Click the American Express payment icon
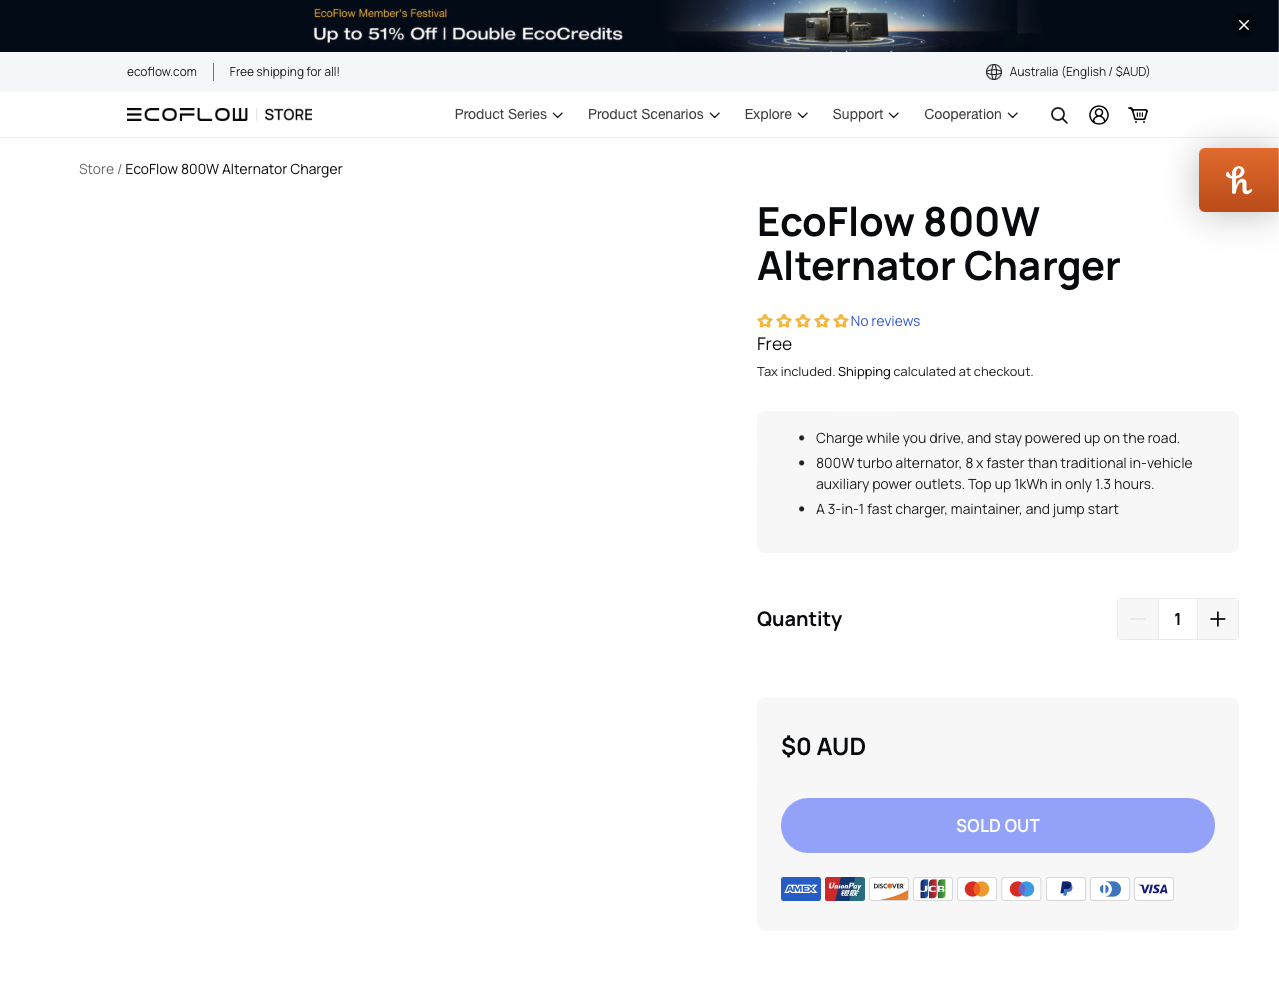Viewport: 1279px width, 981px height. click(x=801, y=889)
